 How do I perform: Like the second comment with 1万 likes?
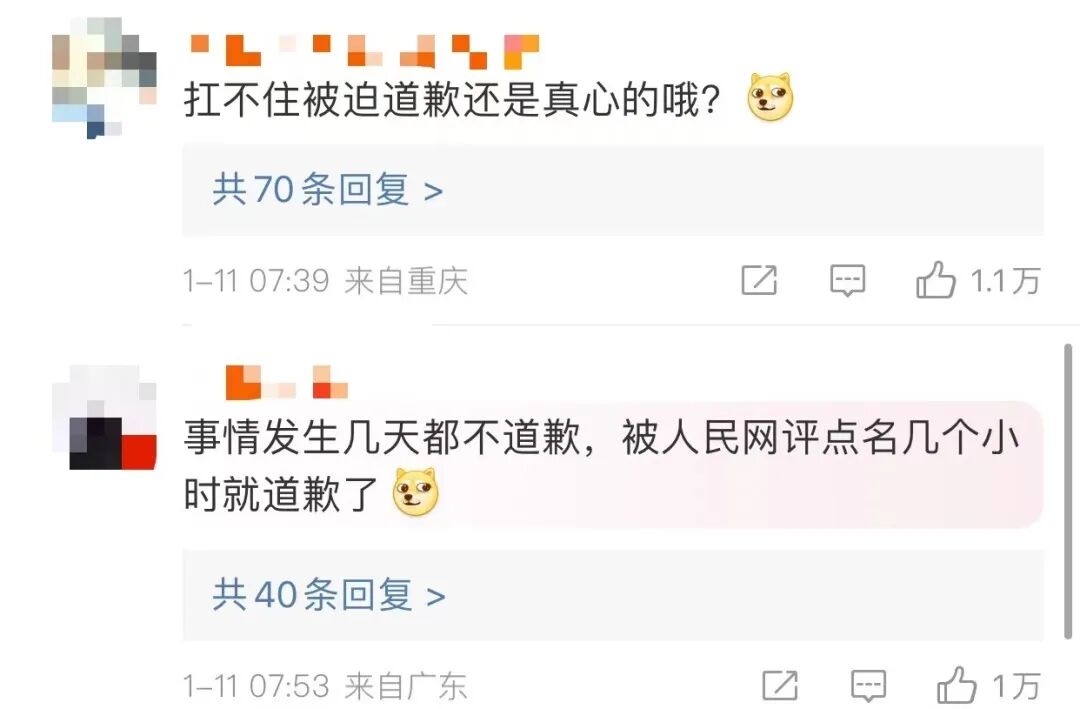coord(956,685)
